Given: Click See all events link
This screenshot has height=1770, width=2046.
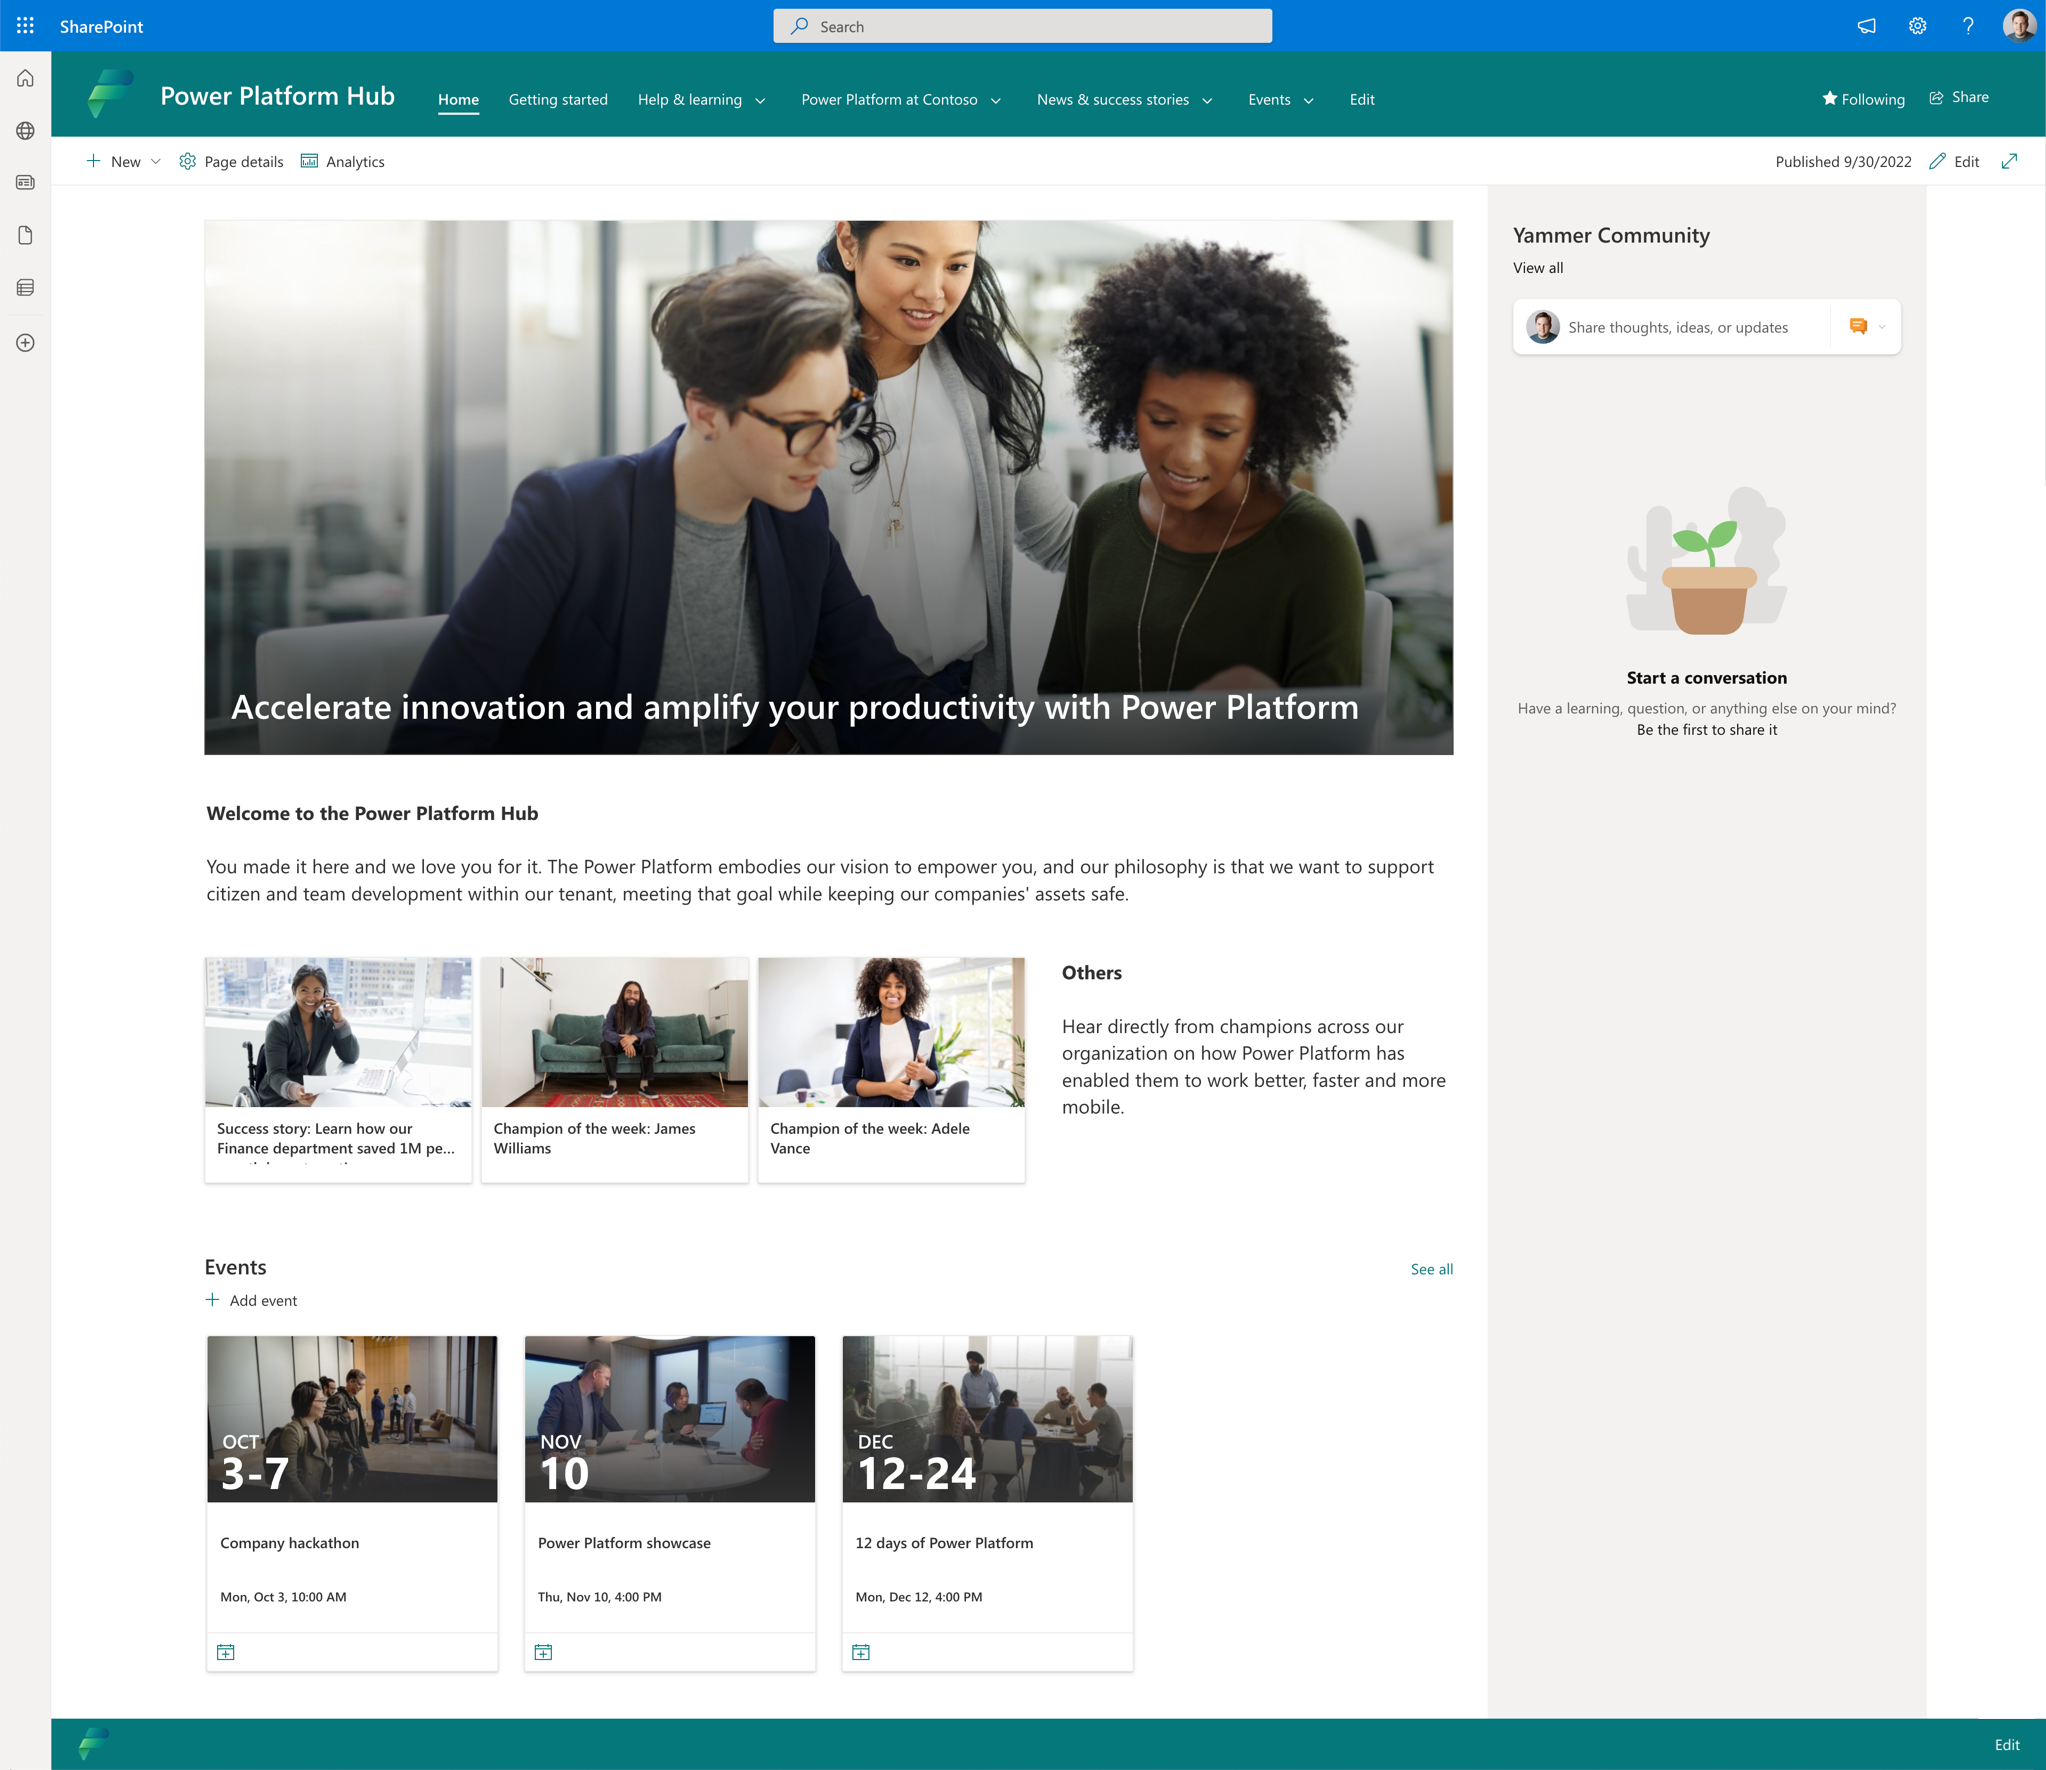Looking at the screenshot, I should [1430, 1267].
